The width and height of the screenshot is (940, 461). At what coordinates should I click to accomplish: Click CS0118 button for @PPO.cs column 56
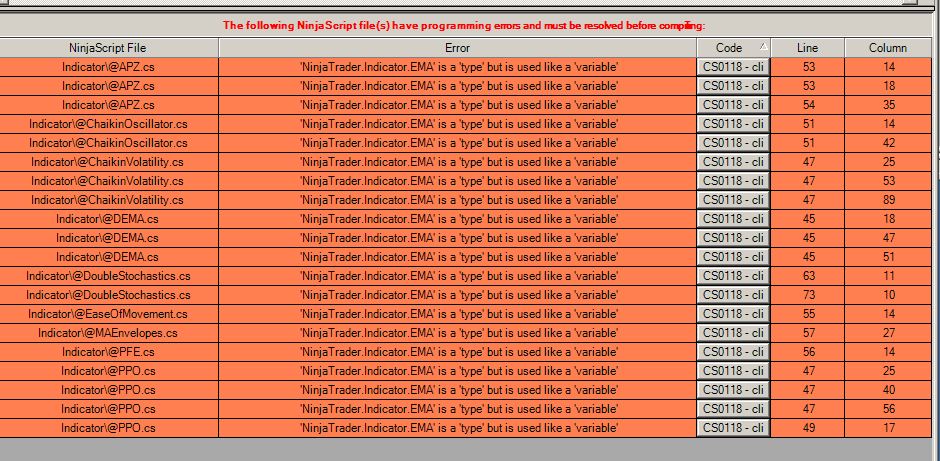[x=733, y=409]
